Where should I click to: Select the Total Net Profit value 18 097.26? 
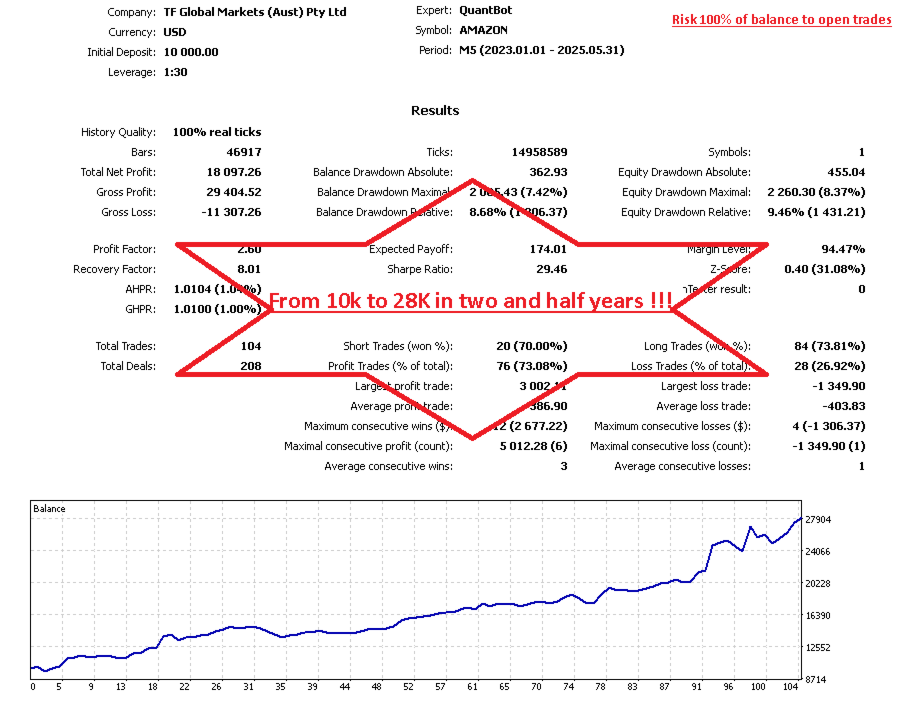click(237, 171)
